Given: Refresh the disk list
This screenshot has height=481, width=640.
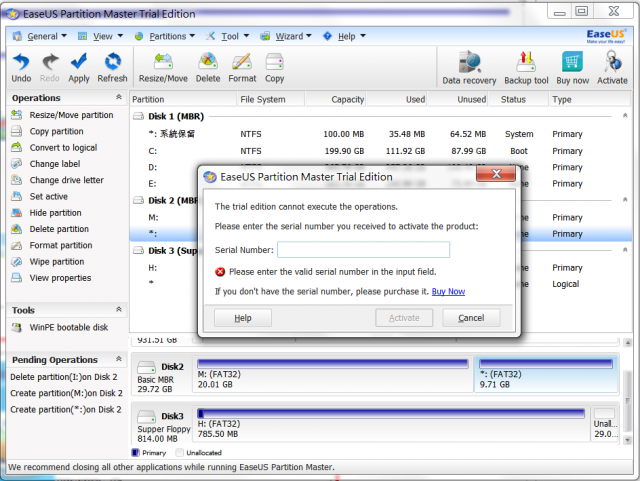Looking at the screenshot, I should tap(112, 68).
